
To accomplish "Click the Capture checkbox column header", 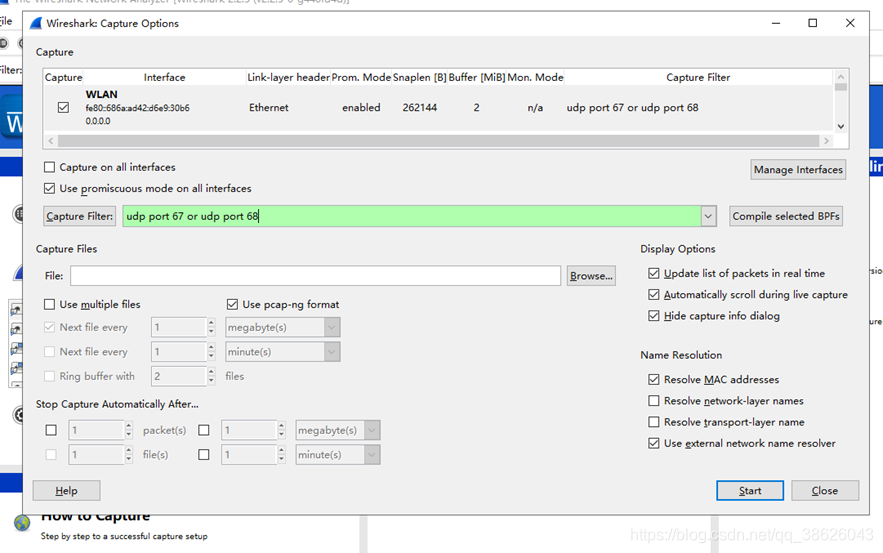I will tap(63, 77).
